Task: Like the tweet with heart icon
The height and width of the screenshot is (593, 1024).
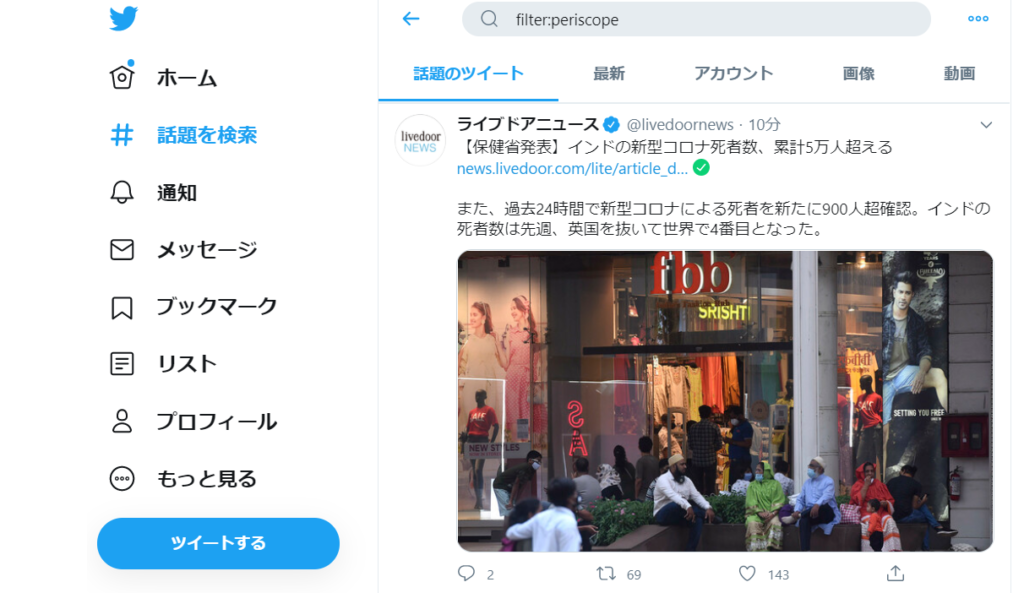Action: (x=747, y=573)
